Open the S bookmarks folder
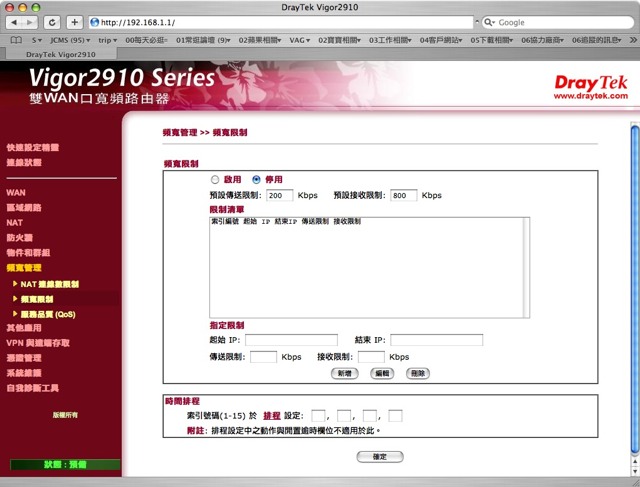Image resolution: width=640 pixels, height=487 pixels. (37, 40)
